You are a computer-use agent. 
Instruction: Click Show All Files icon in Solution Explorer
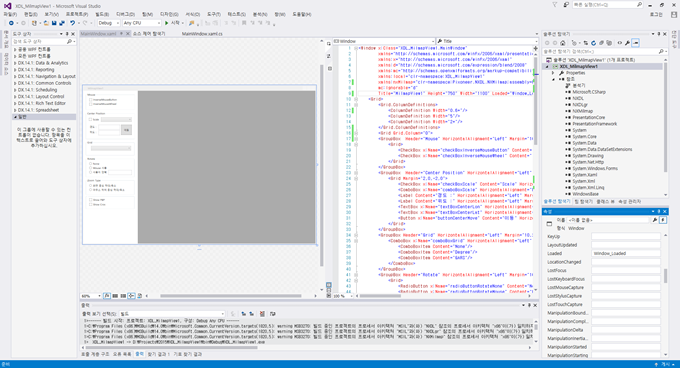(609, 43)
